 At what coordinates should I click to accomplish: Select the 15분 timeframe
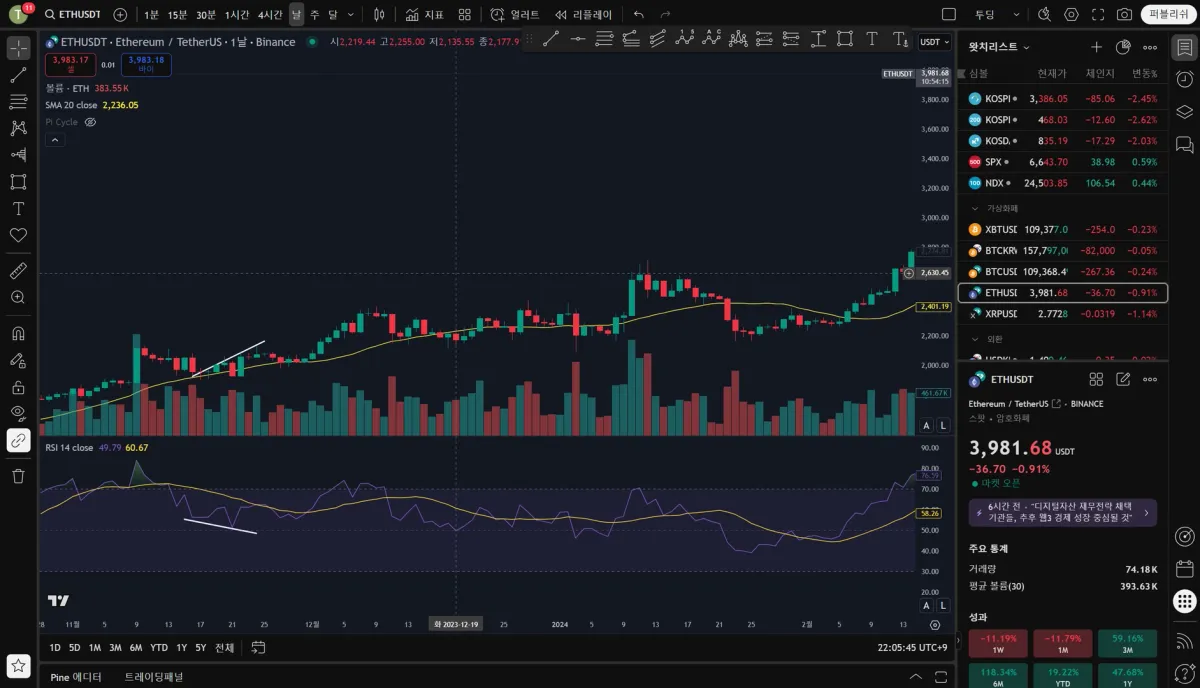coord(177,15)
